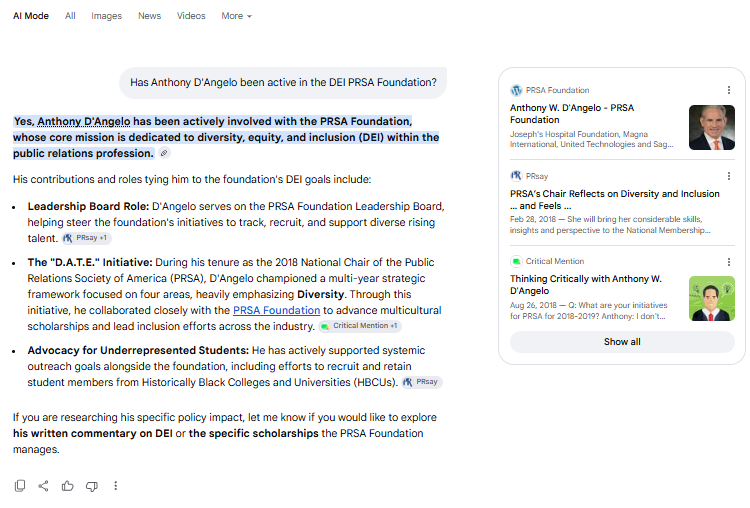Click the Critical Mention source favicon

(516, 261)
